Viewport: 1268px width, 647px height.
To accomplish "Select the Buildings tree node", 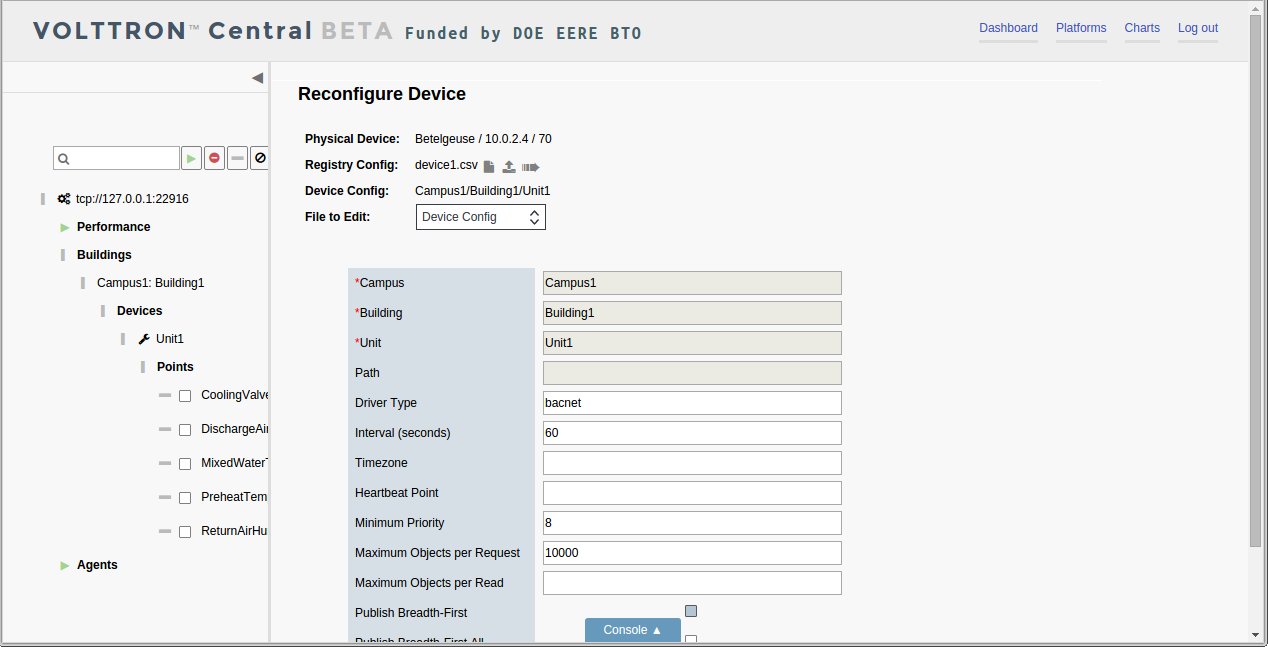I will point(104,255).
